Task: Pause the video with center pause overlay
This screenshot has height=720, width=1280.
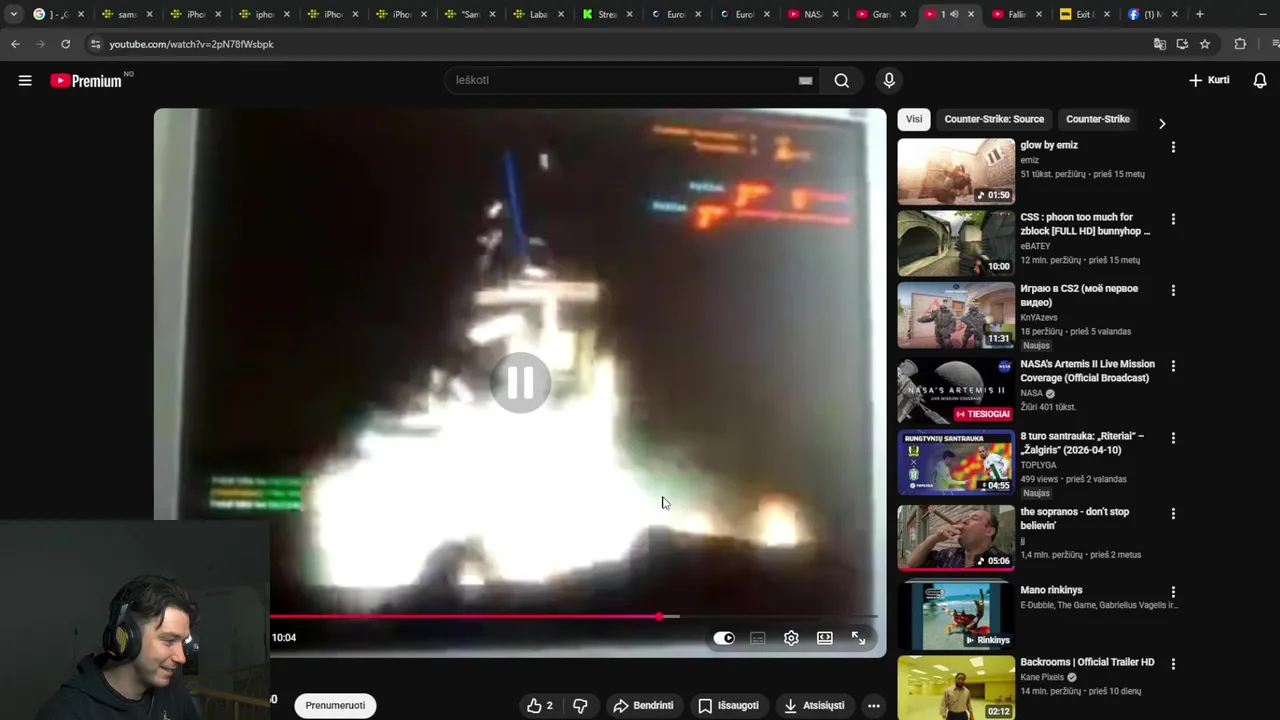Action: coord(520,382)
